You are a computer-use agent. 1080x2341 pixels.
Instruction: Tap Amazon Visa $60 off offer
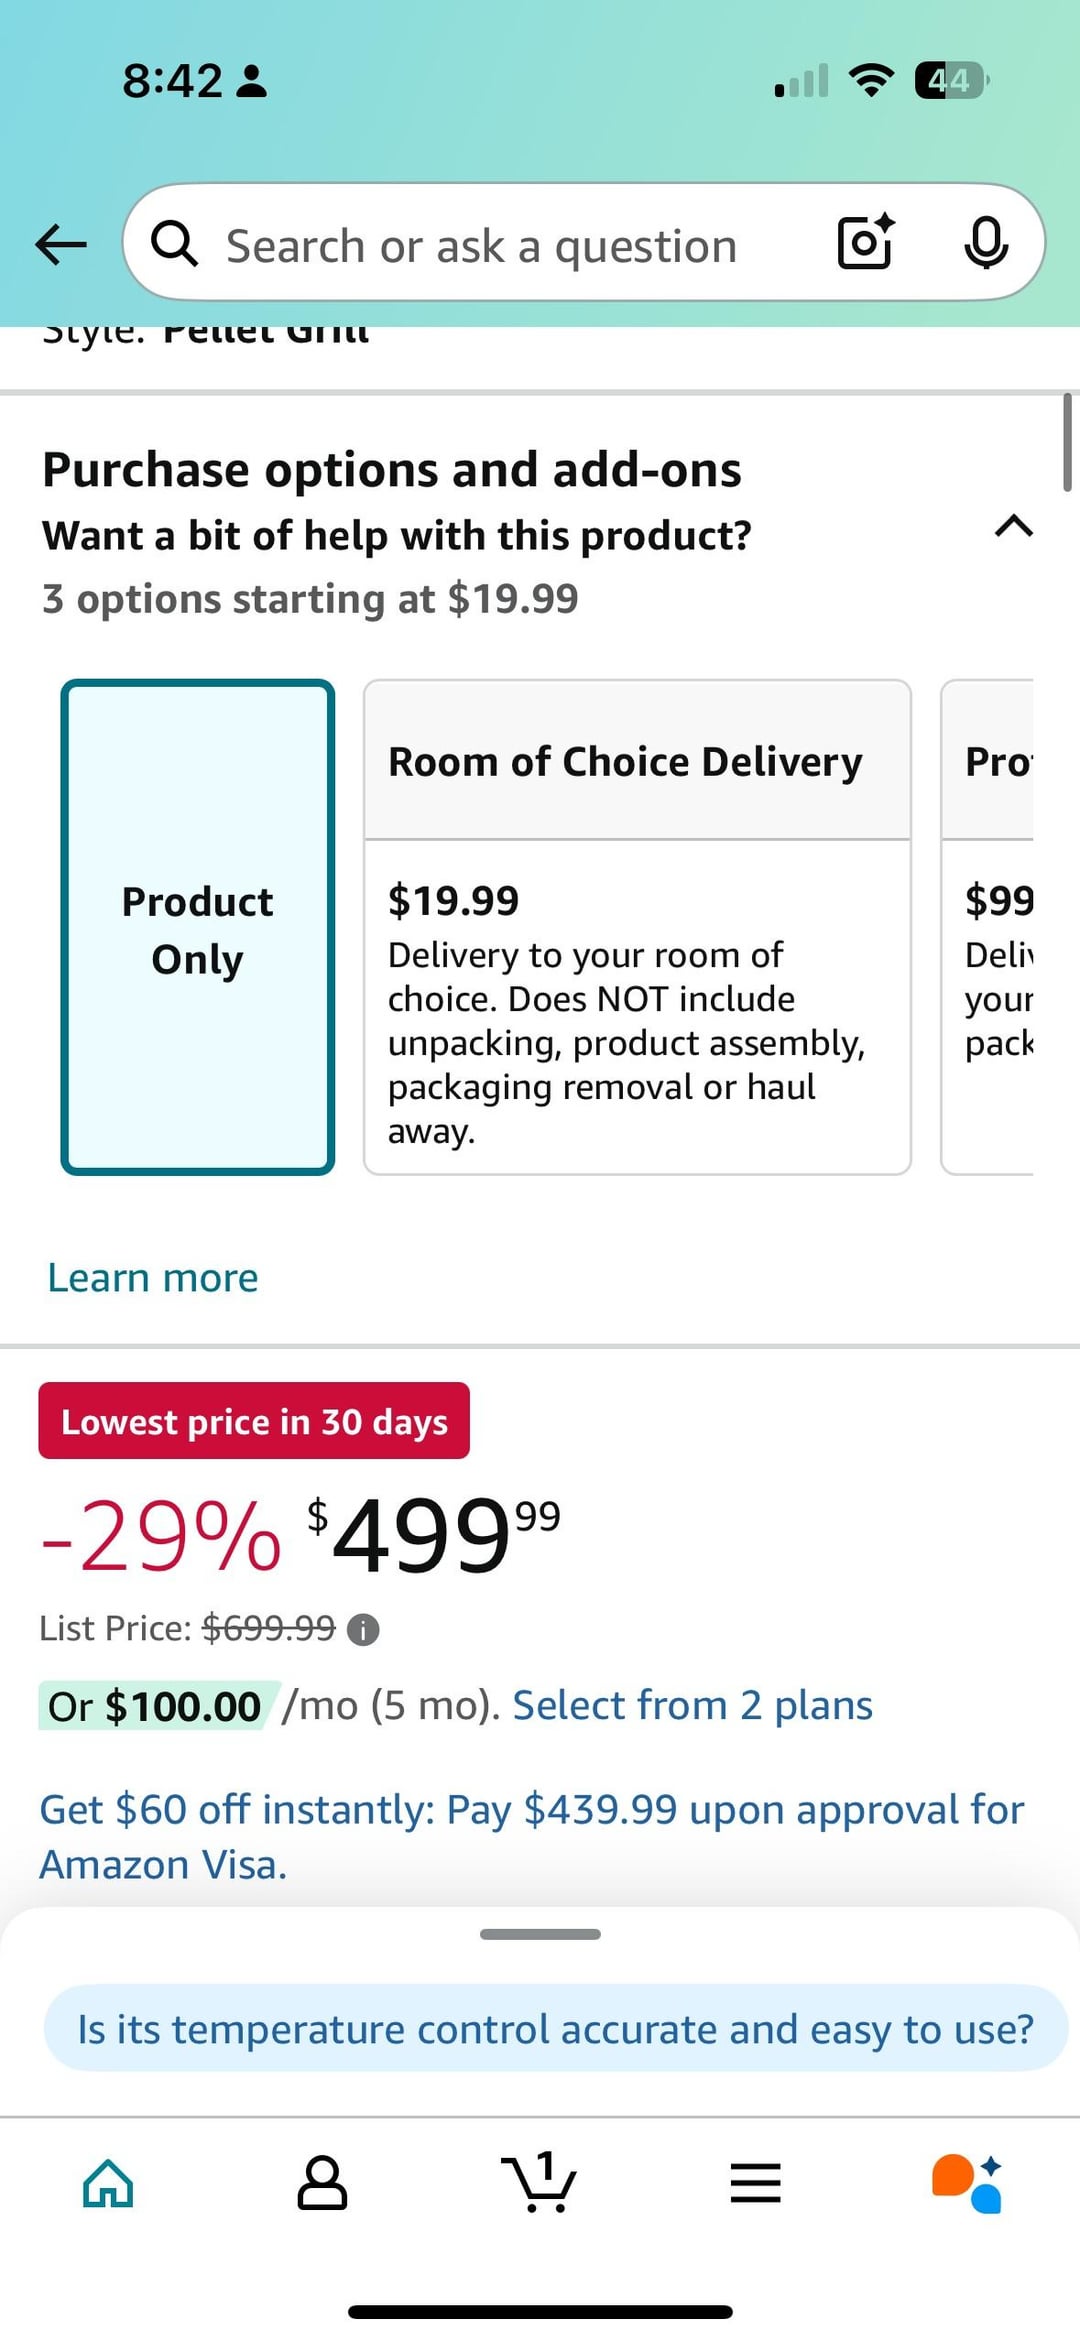pyautogui.click(x=531, y=1836)
